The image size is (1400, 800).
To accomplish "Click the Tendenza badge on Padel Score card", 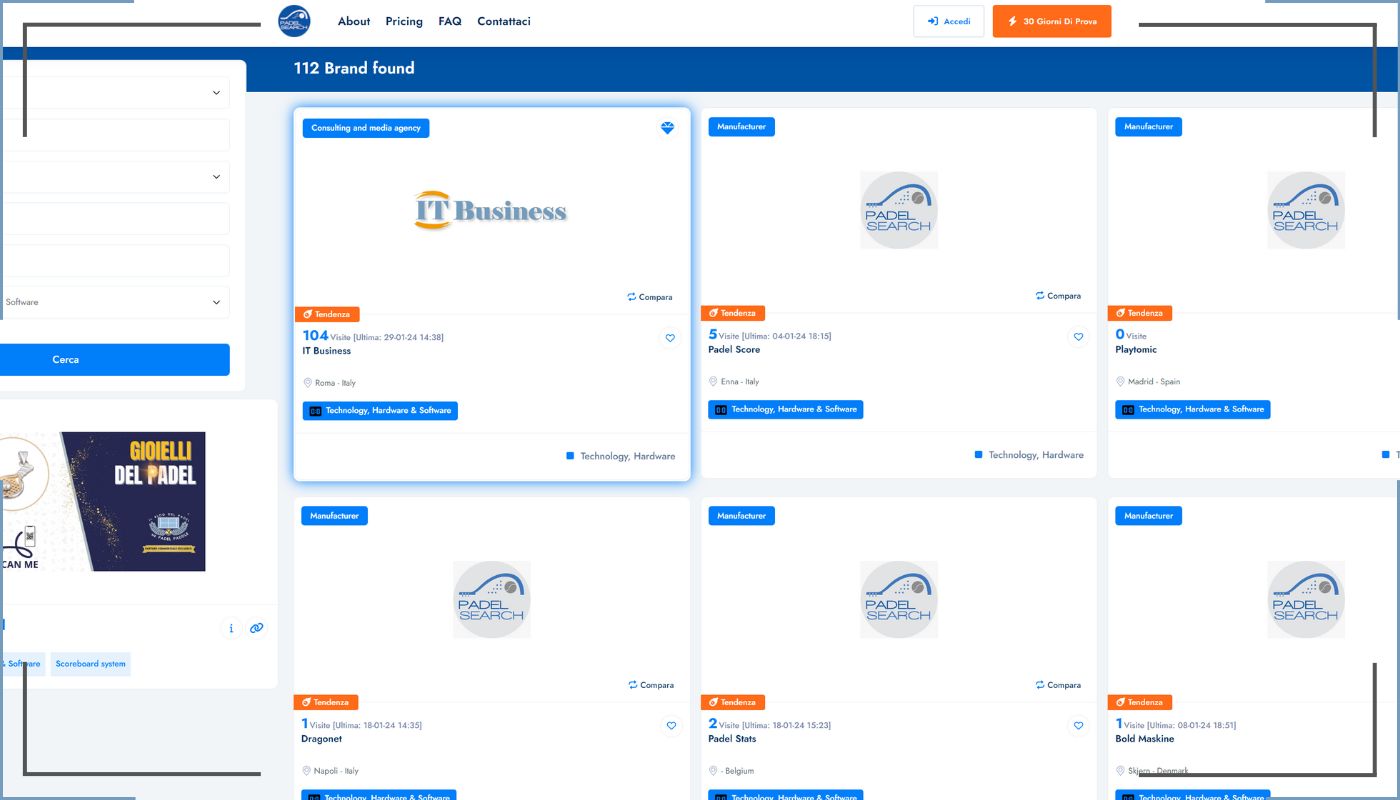I will coord(733,313).
